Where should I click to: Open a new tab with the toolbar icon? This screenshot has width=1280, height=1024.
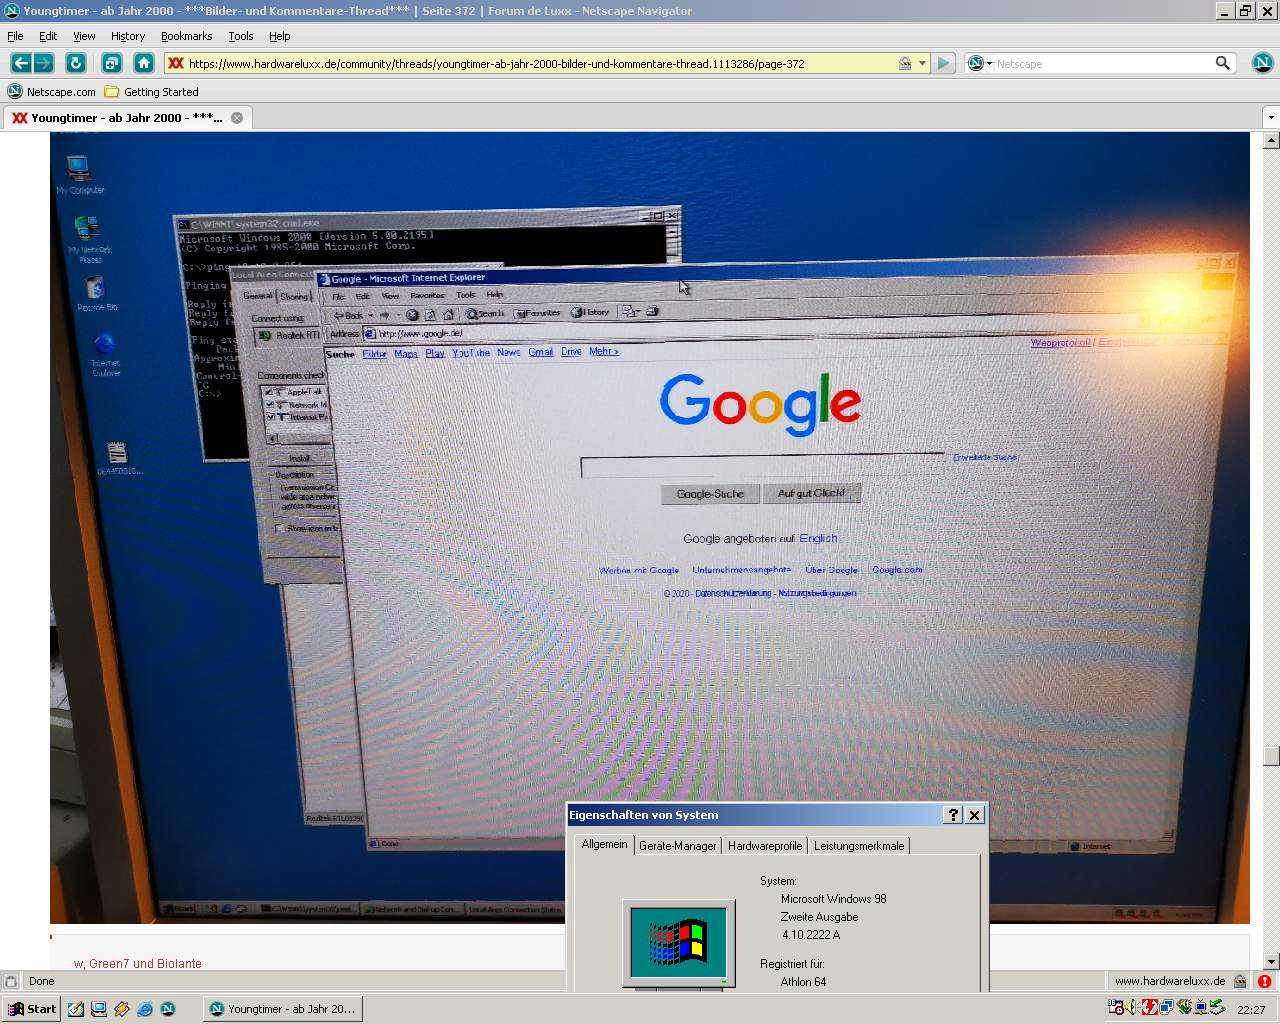(111, 63)
